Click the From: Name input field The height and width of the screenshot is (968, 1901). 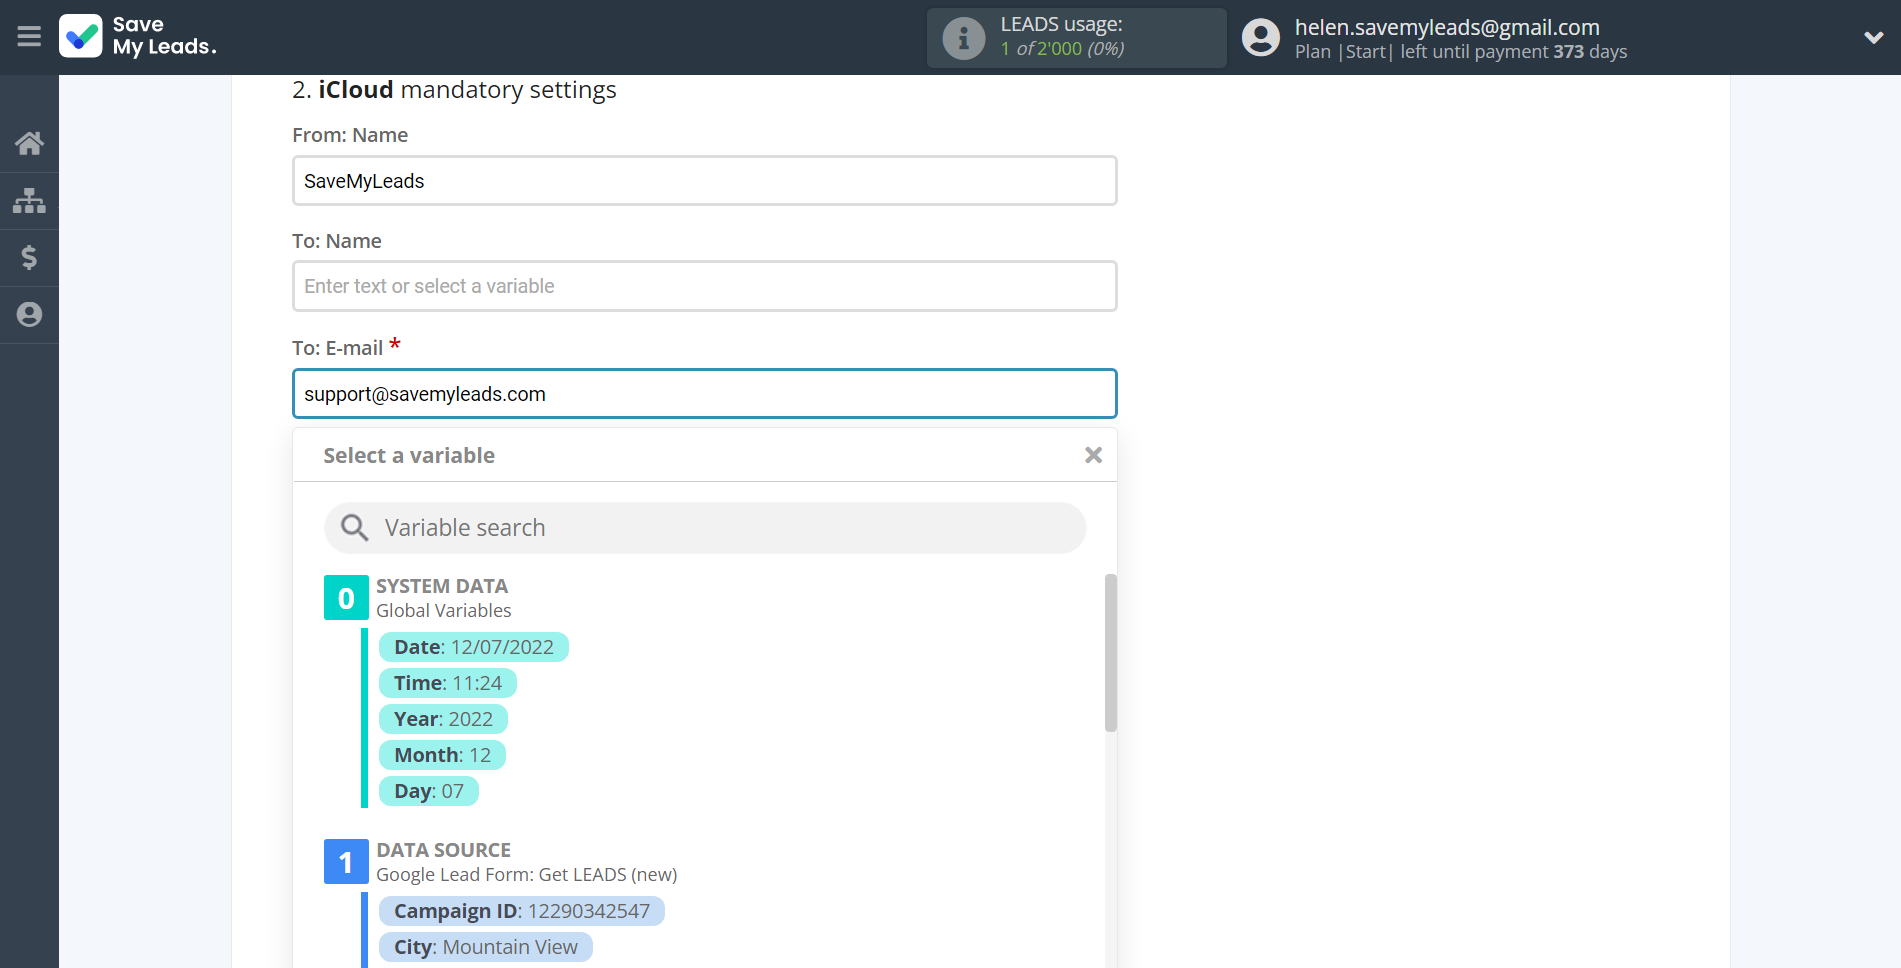tap(705, 181)
